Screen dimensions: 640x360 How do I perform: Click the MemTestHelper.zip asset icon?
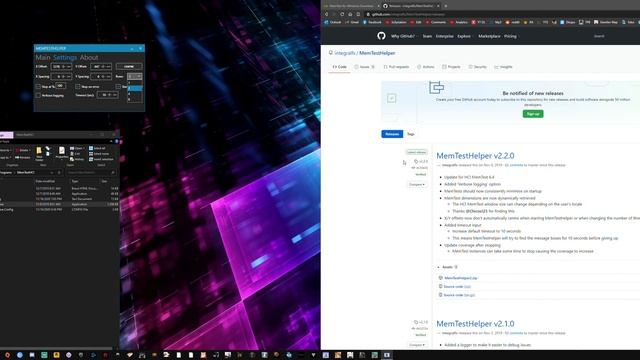[440, 278]
